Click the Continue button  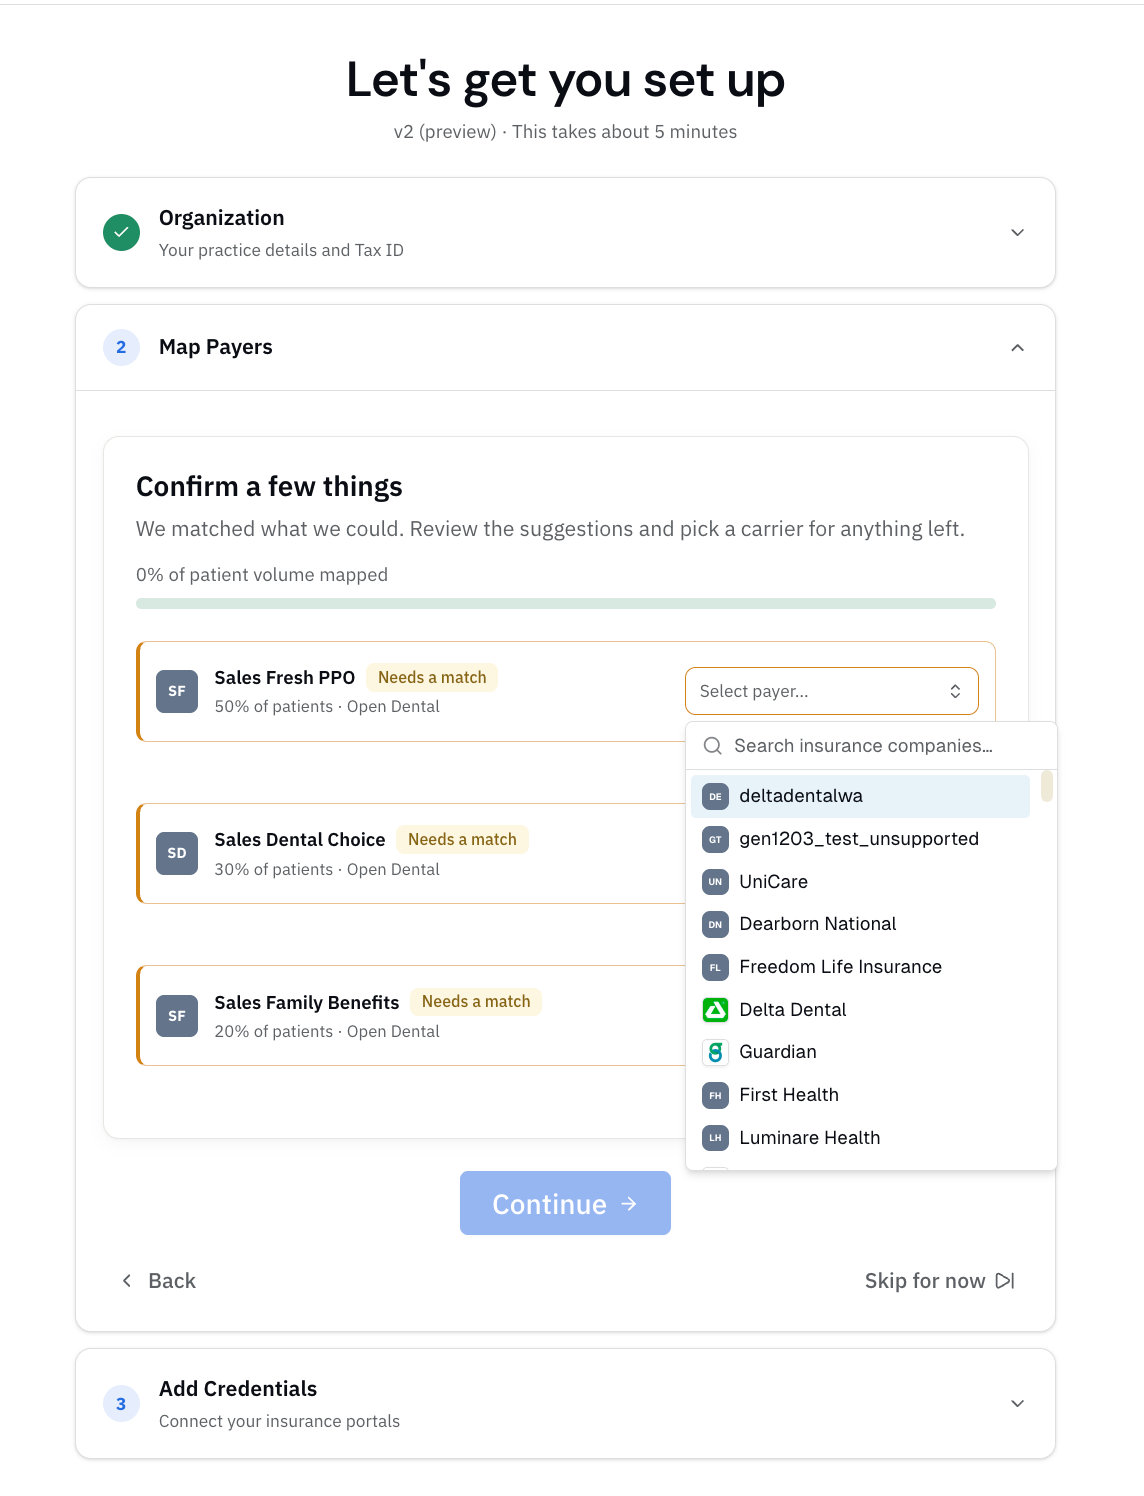pyautogui.click(x=565, y=1203)
